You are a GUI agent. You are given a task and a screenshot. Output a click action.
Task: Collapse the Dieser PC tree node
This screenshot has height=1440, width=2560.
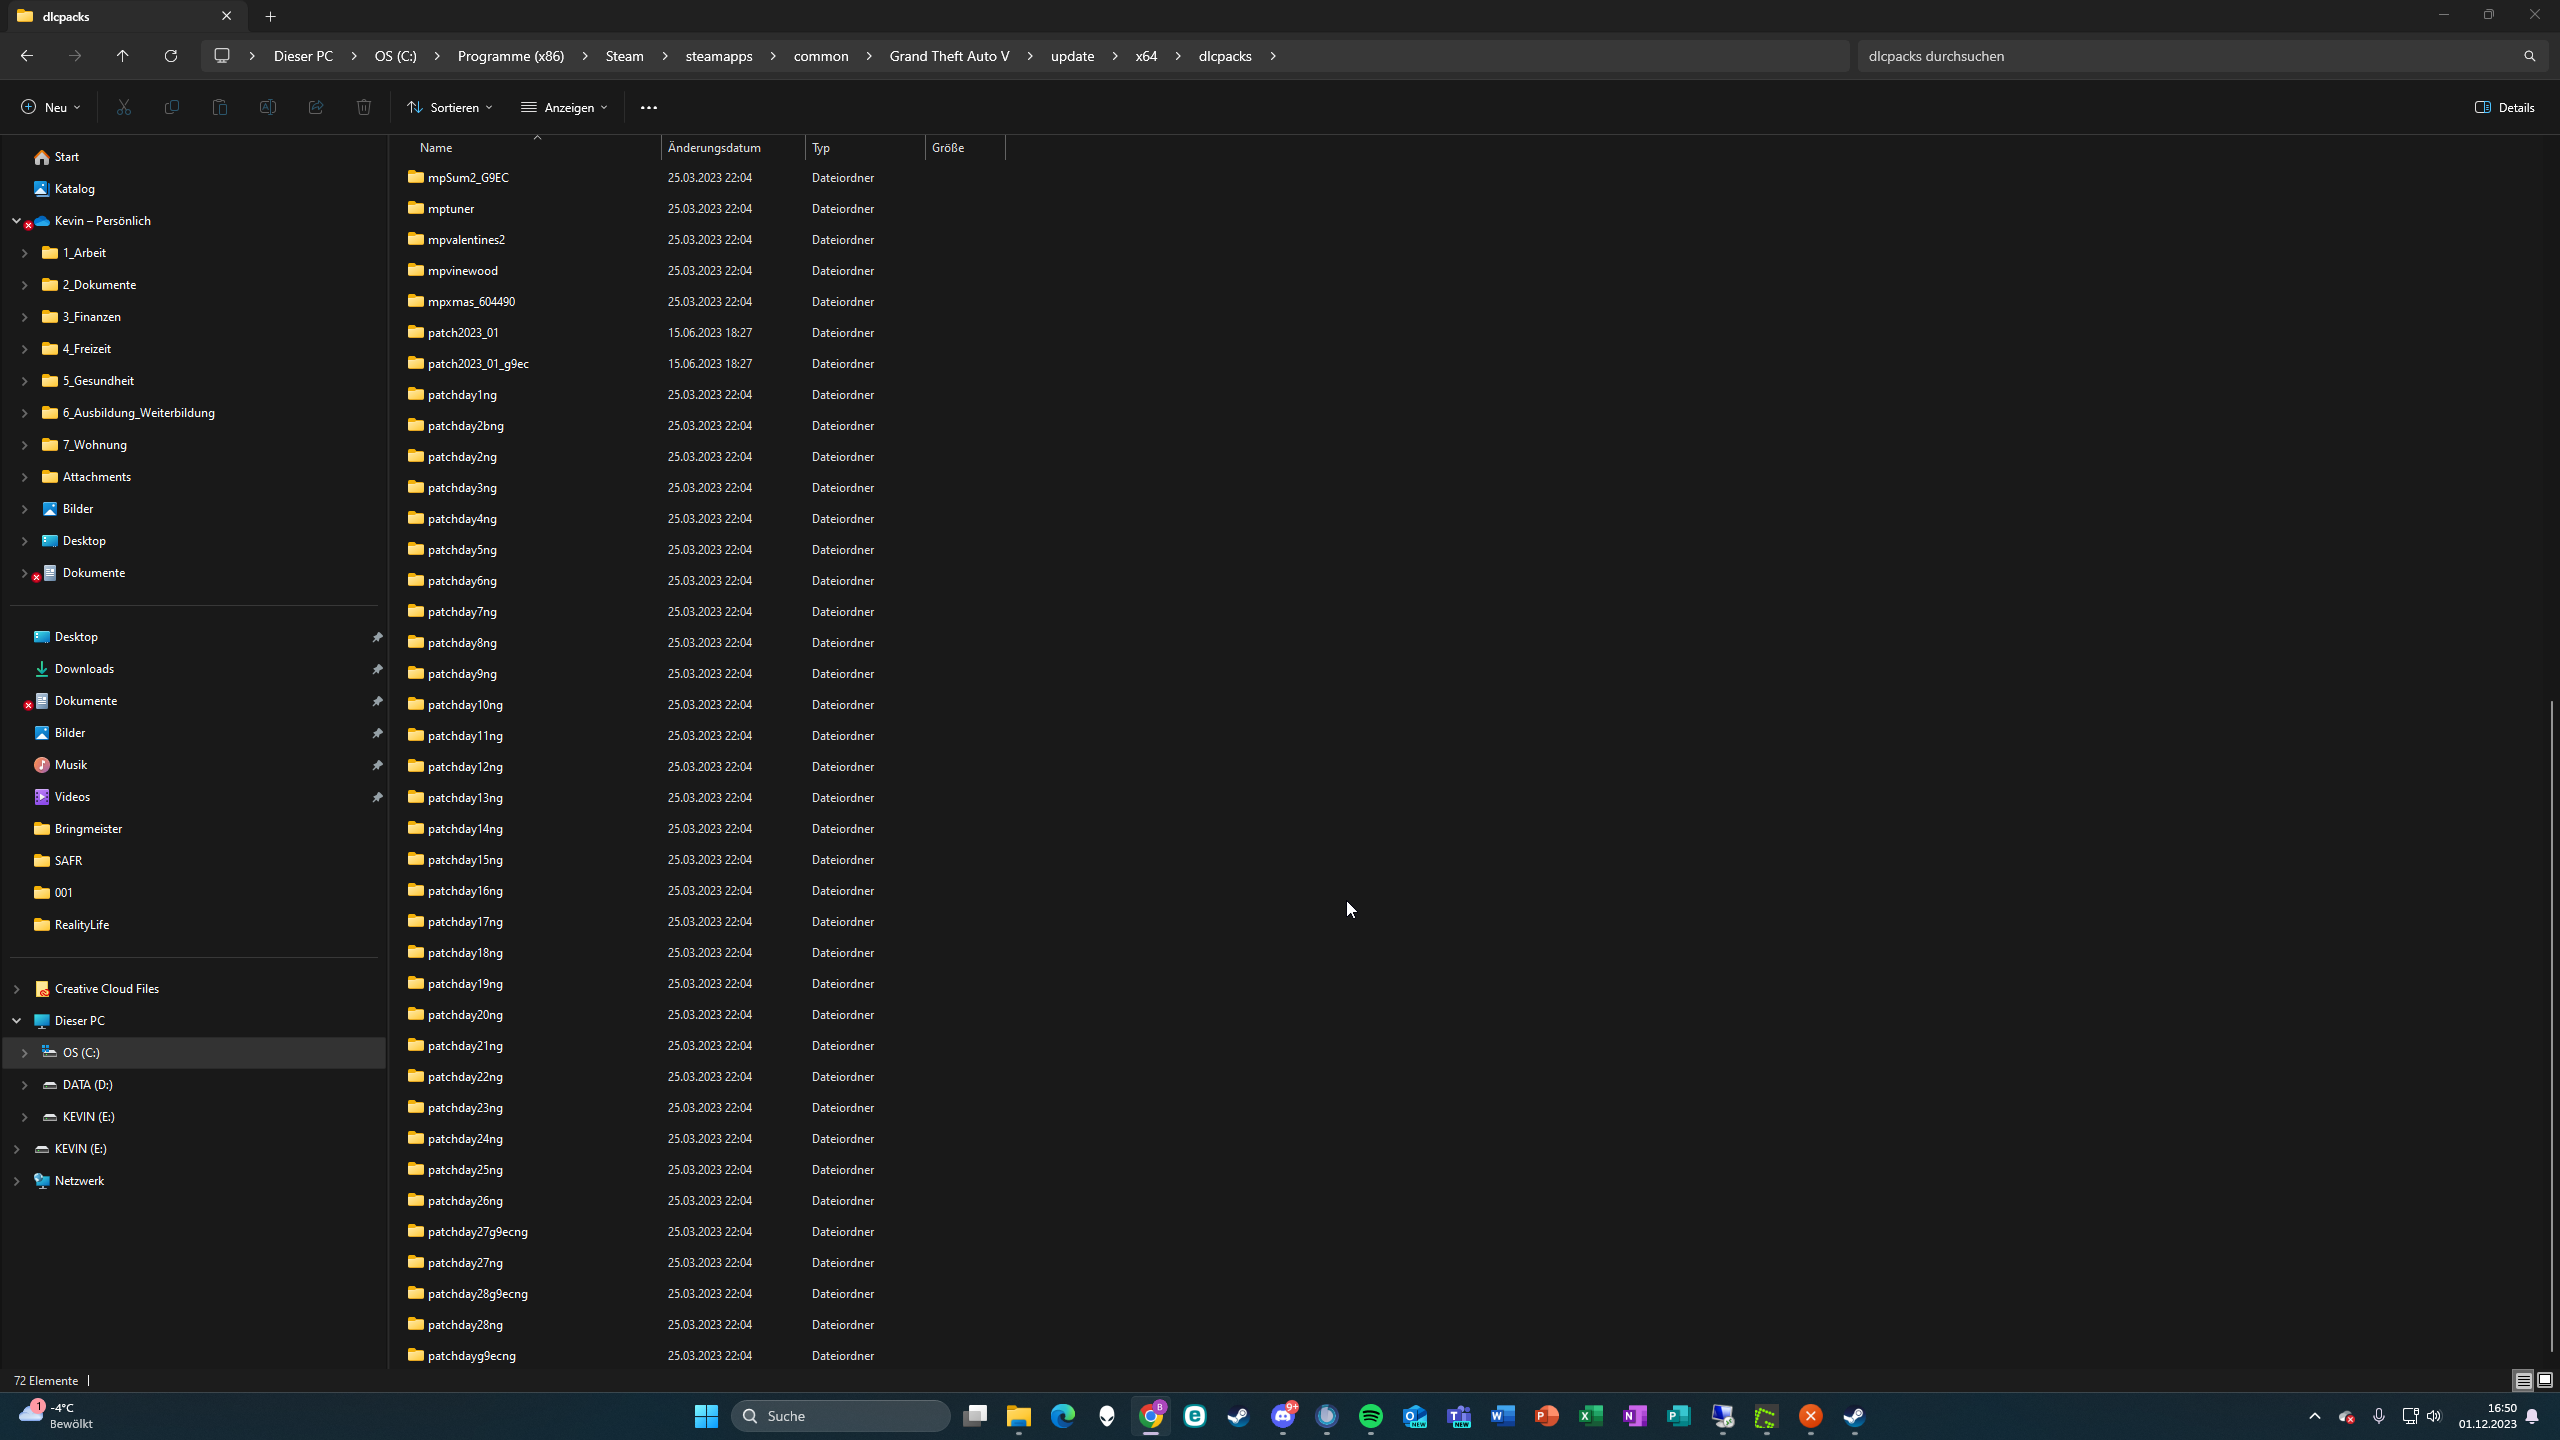(x=16, y=1021)
